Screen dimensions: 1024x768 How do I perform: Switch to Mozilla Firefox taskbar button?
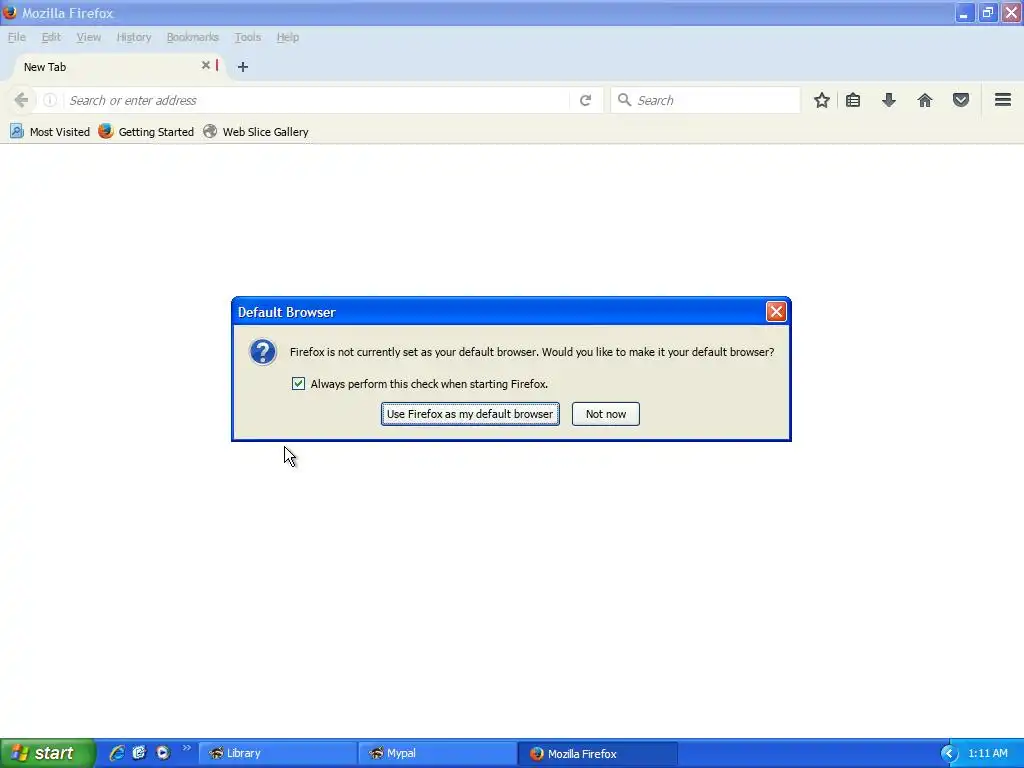click(x=597, y=753)
